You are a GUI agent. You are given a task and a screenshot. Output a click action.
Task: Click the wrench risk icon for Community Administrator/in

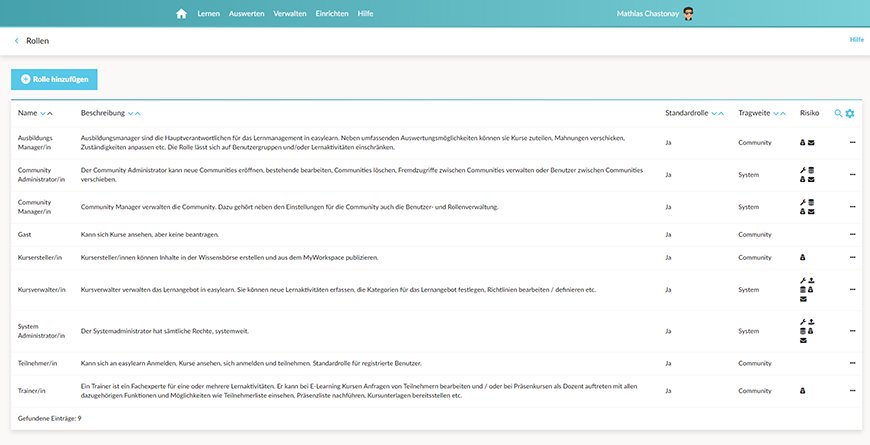(x=803, y=171)
